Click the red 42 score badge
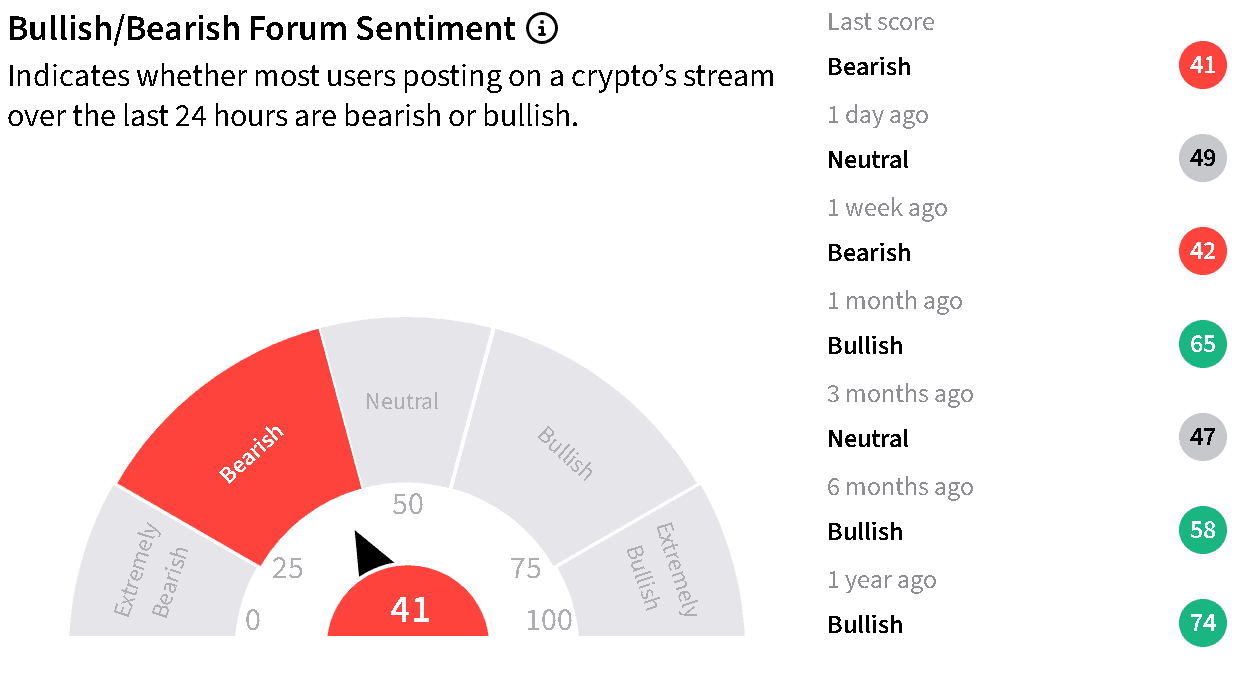1246x676 pixels. (1203, 252)
